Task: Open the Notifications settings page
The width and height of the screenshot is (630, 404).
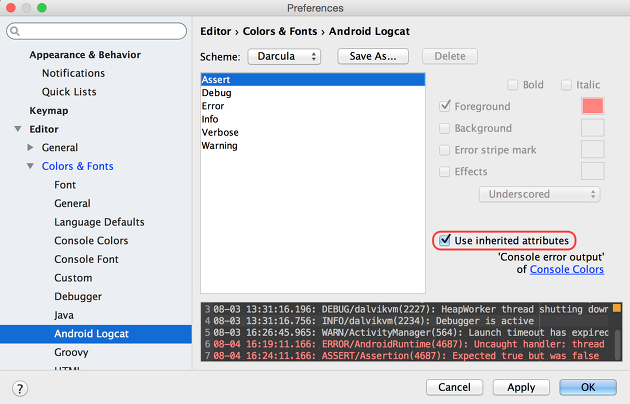Action: (x=73, y=73)
